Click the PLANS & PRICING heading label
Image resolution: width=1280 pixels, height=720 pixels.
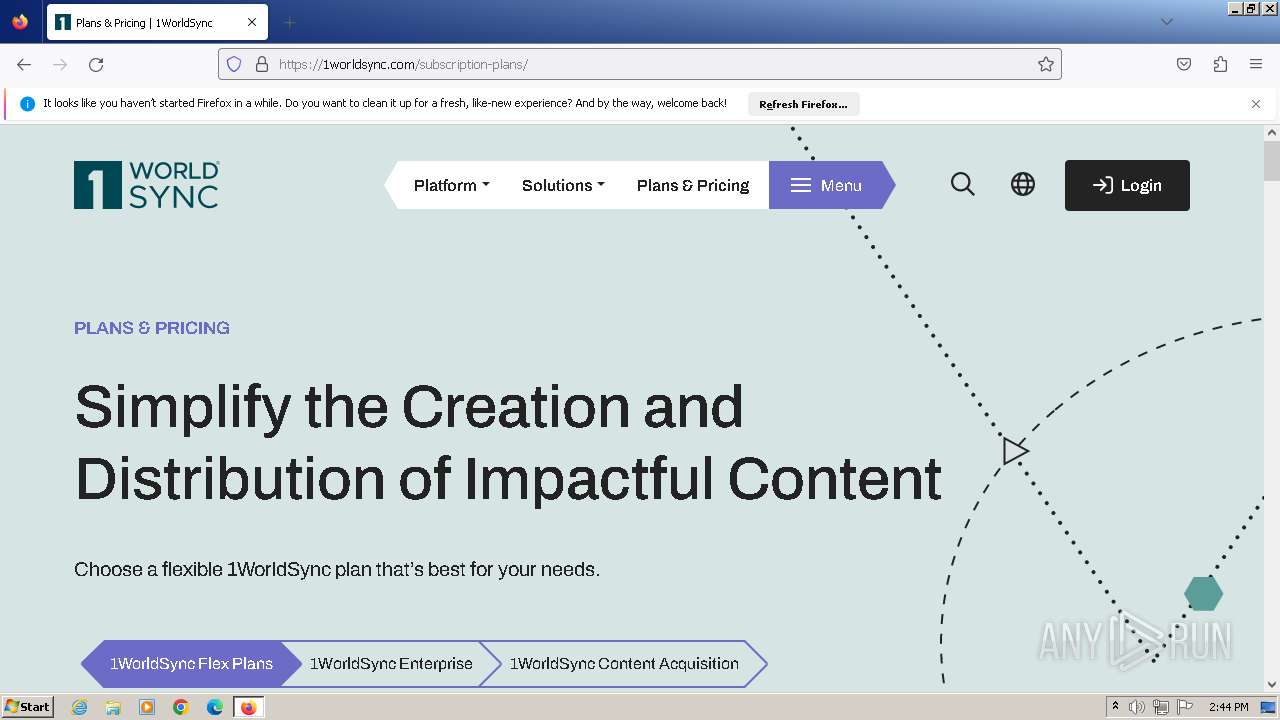tap(152, 328)
